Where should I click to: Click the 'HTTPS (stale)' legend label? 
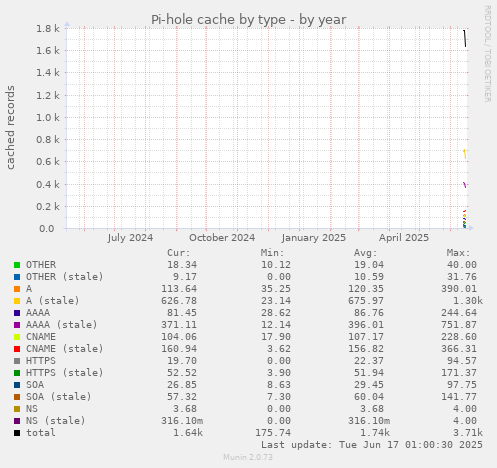pos(65,373)
